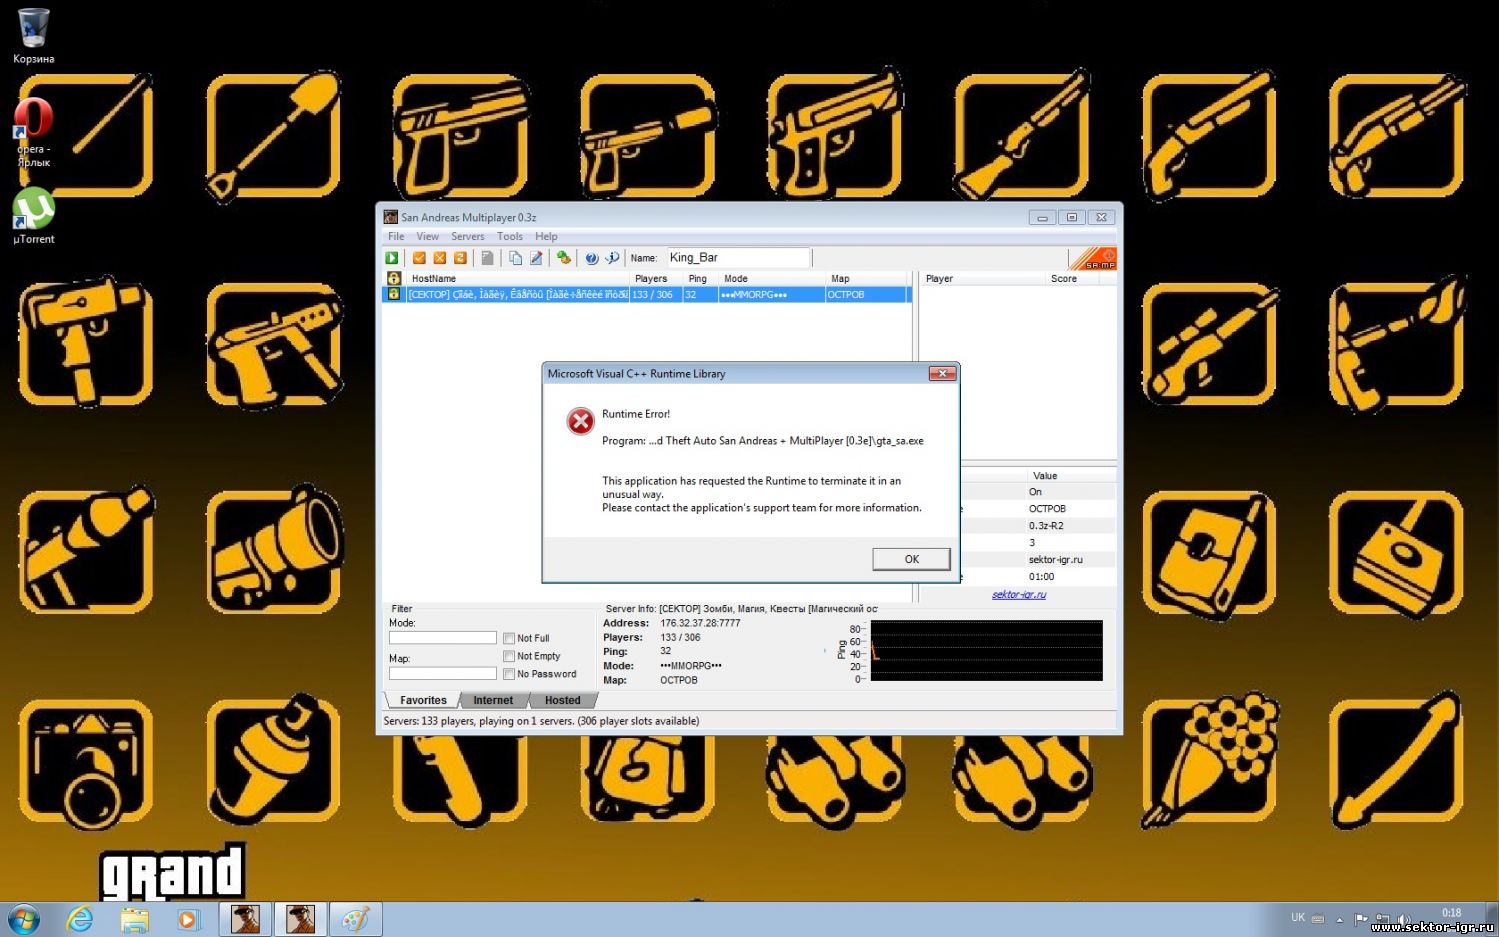Screen dimensions: 1499x937
Task: Click the second GTA San Andreas taskbar button
Action: [300, 919]
